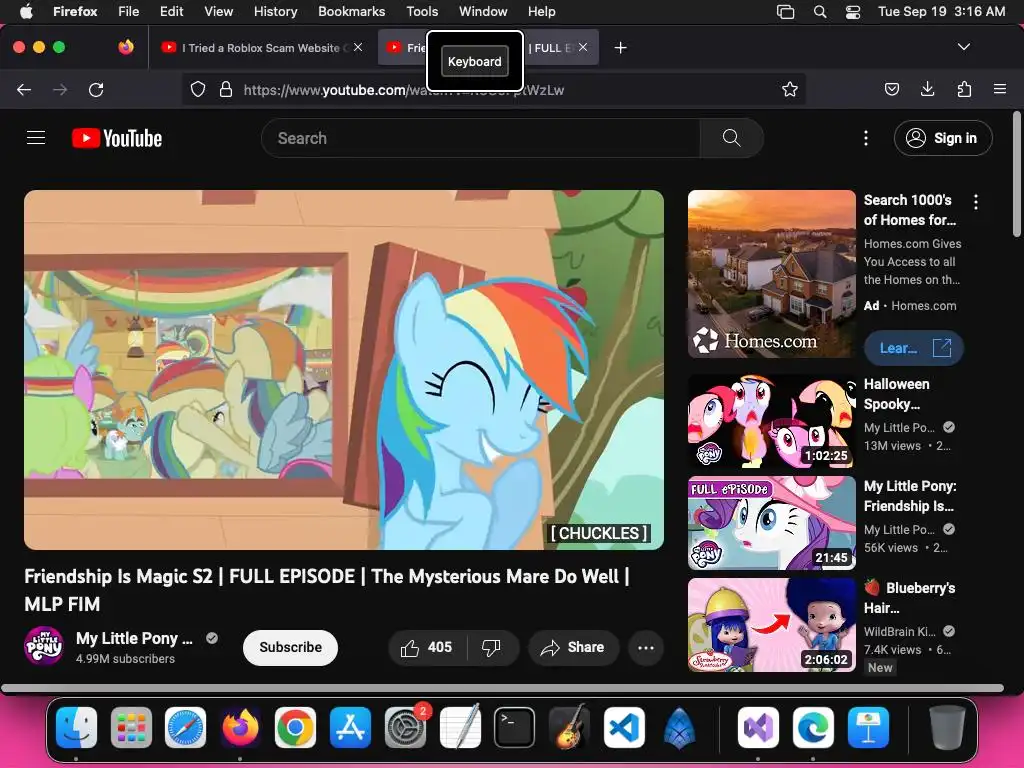
Task: Open Halloween Spooky video thumbnail
Action: 771,421
